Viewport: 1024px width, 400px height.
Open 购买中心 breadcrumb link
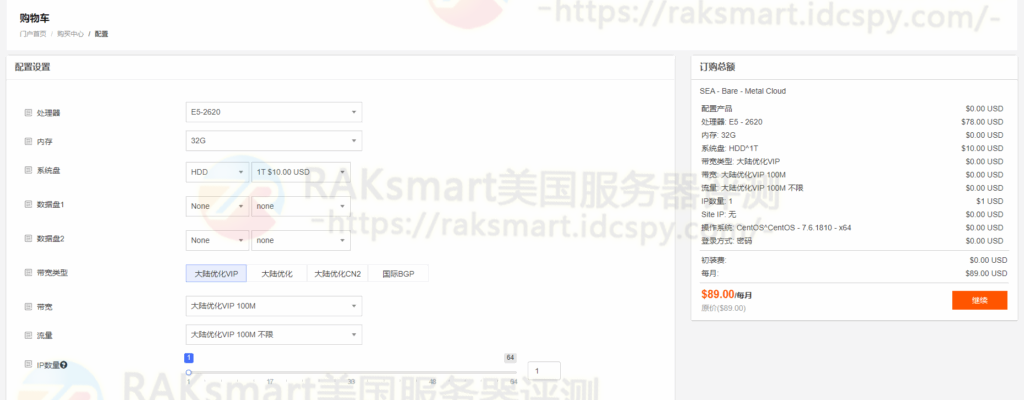point(70,34)
